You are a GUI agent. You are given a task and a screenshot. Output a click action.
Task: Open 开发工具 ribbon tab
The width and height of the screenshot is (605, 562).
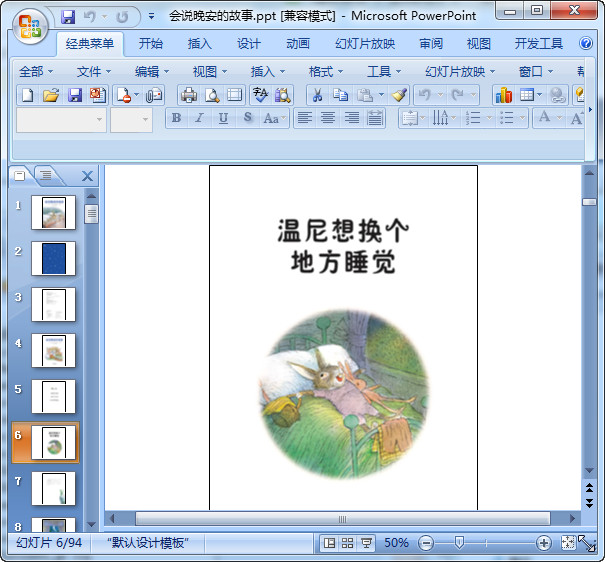[x=538, y=44]
